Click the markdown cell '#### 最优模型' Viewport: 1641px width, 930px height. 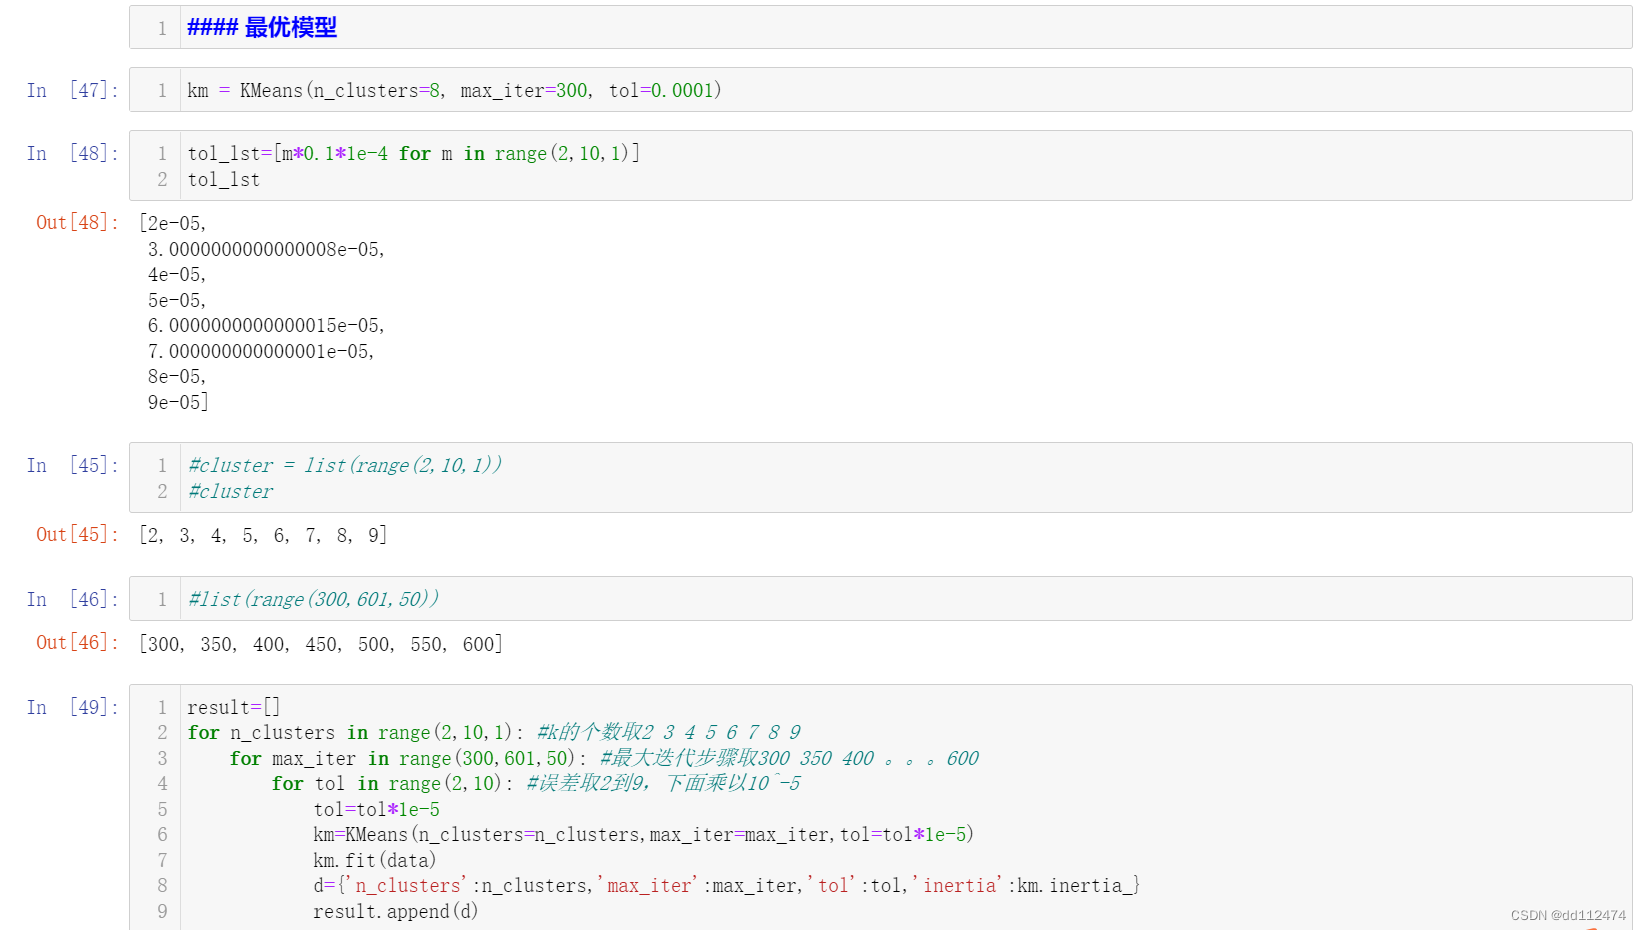(880, 27)
